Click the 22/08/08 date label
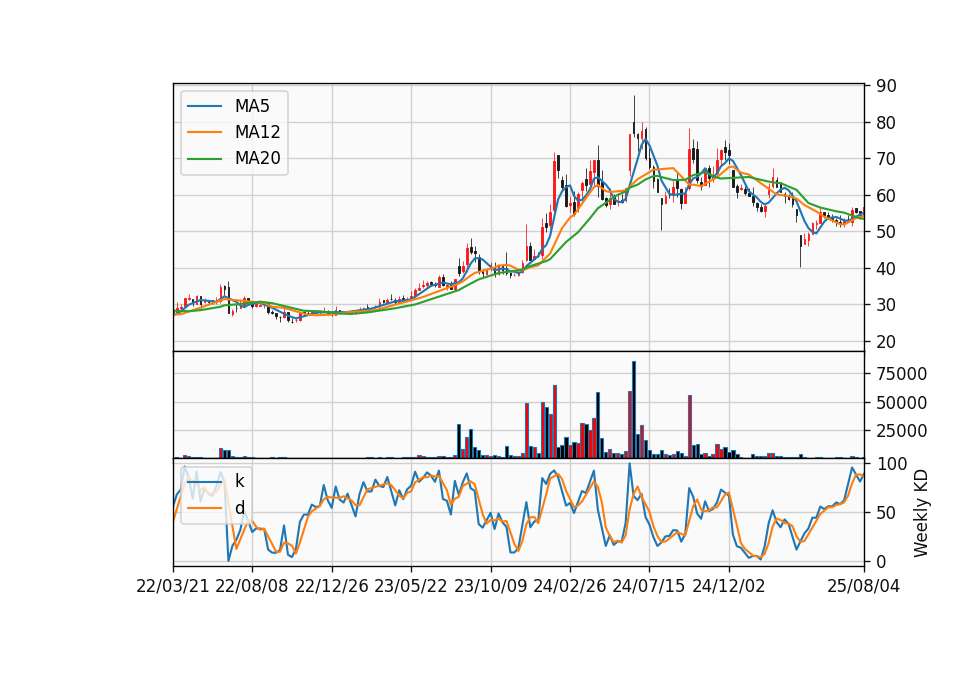 click(x=252, y=586)
